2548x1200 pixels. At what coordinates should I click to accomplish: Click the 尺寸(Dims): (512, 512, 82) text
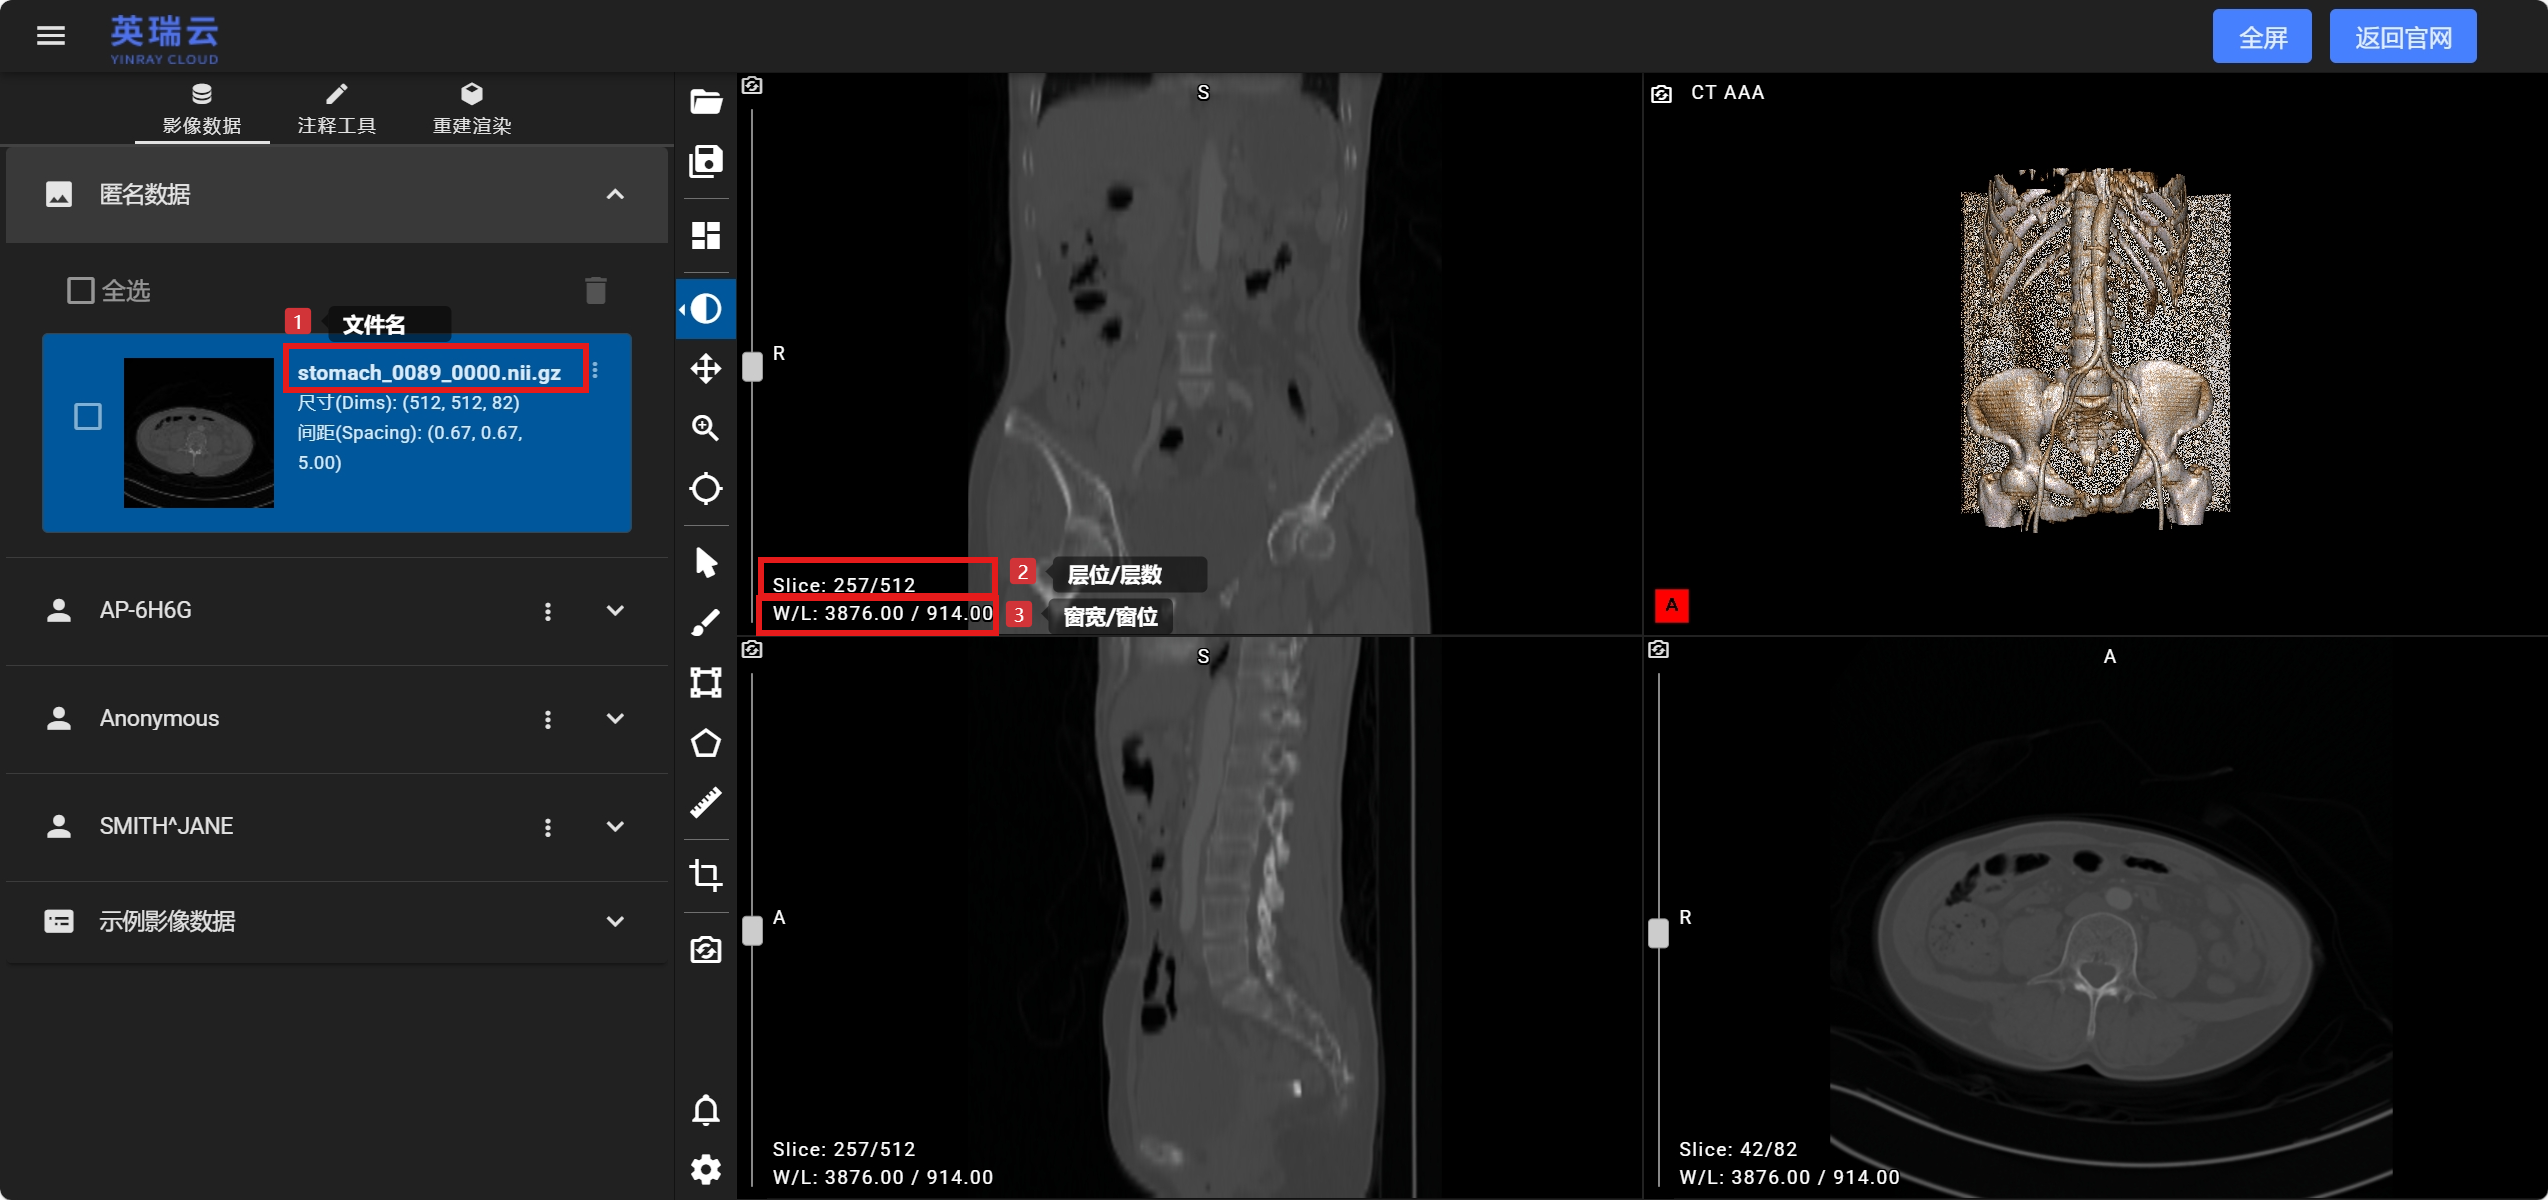tap(408, 403)
